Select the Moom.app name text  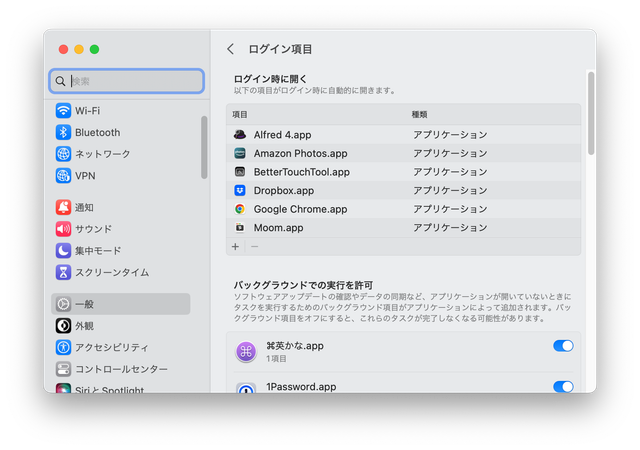278,227
